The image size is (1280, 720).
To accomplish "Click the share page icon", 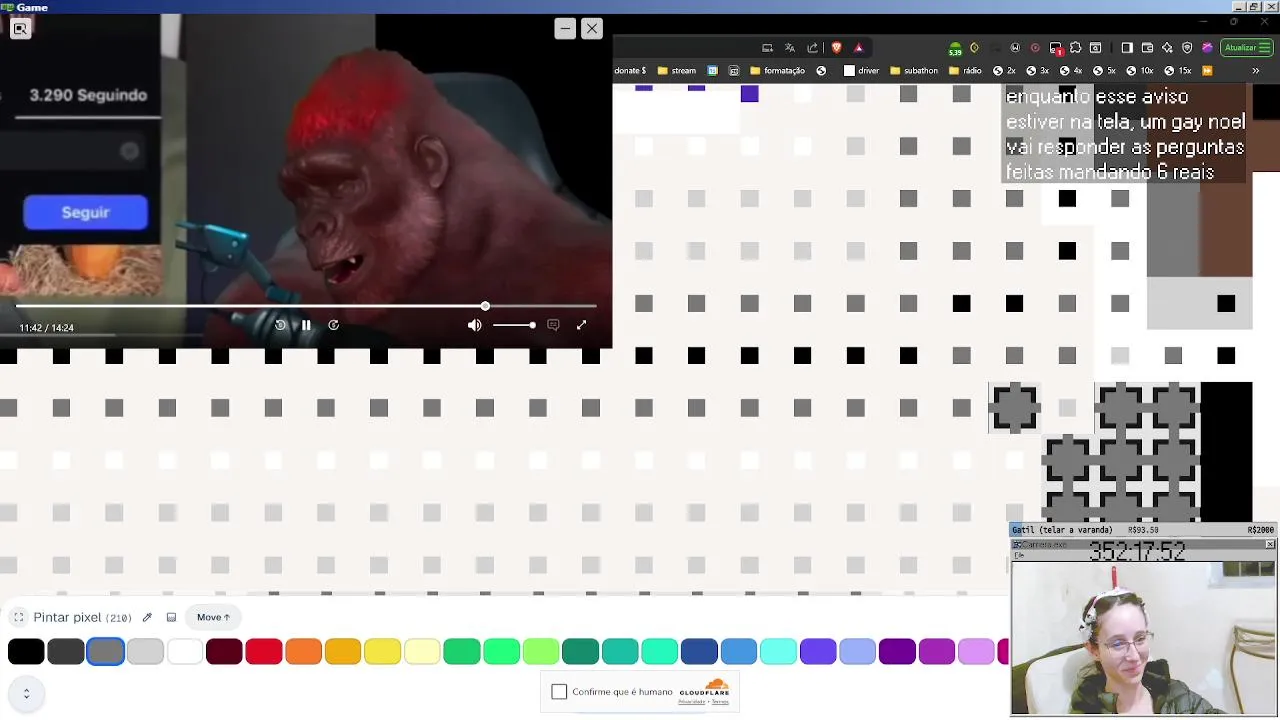I will 812,47.
